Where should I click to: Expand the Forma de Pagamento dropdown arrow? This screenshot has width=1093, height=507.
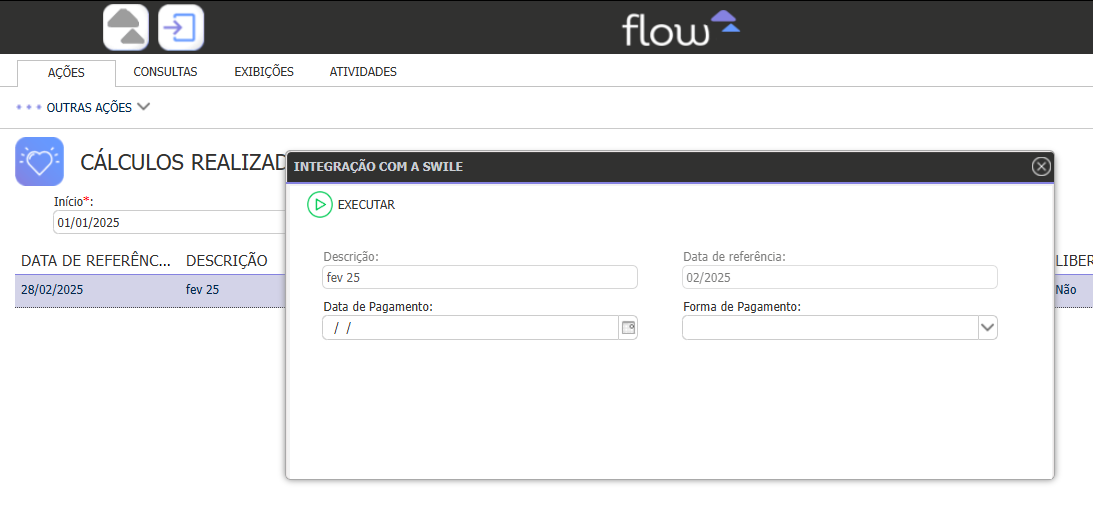click(x=988, y=328)
